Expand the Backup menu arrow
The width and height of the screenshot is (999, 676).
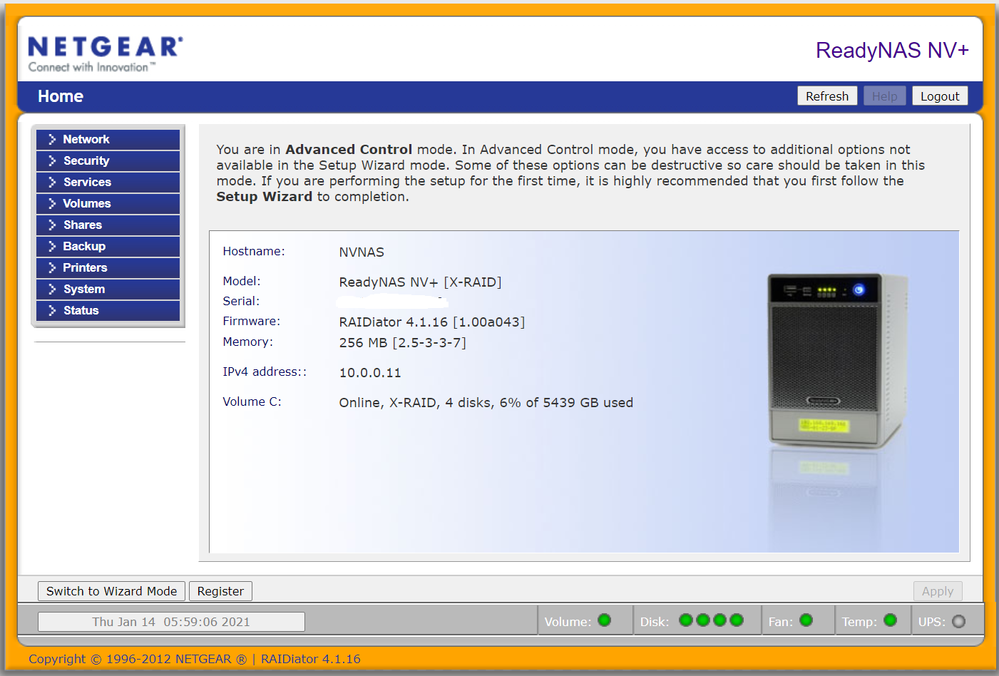(x=52, y=246)
